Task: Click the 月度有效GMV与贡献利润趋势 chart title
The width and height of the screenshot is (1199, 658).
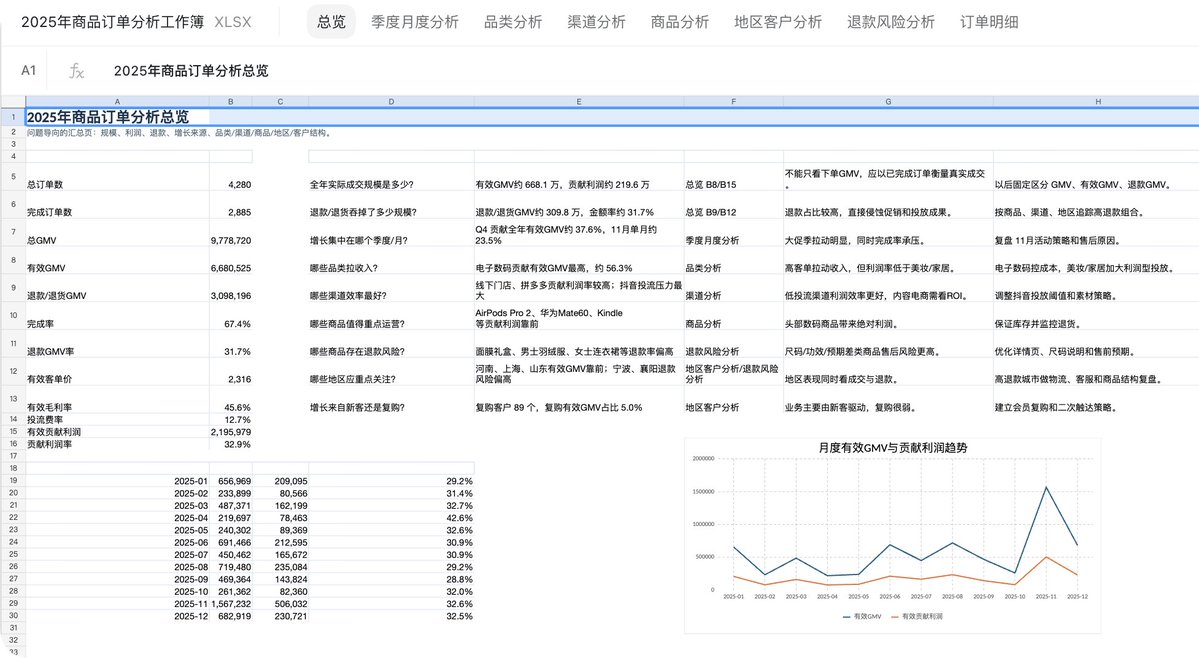Action: (892, 448)
